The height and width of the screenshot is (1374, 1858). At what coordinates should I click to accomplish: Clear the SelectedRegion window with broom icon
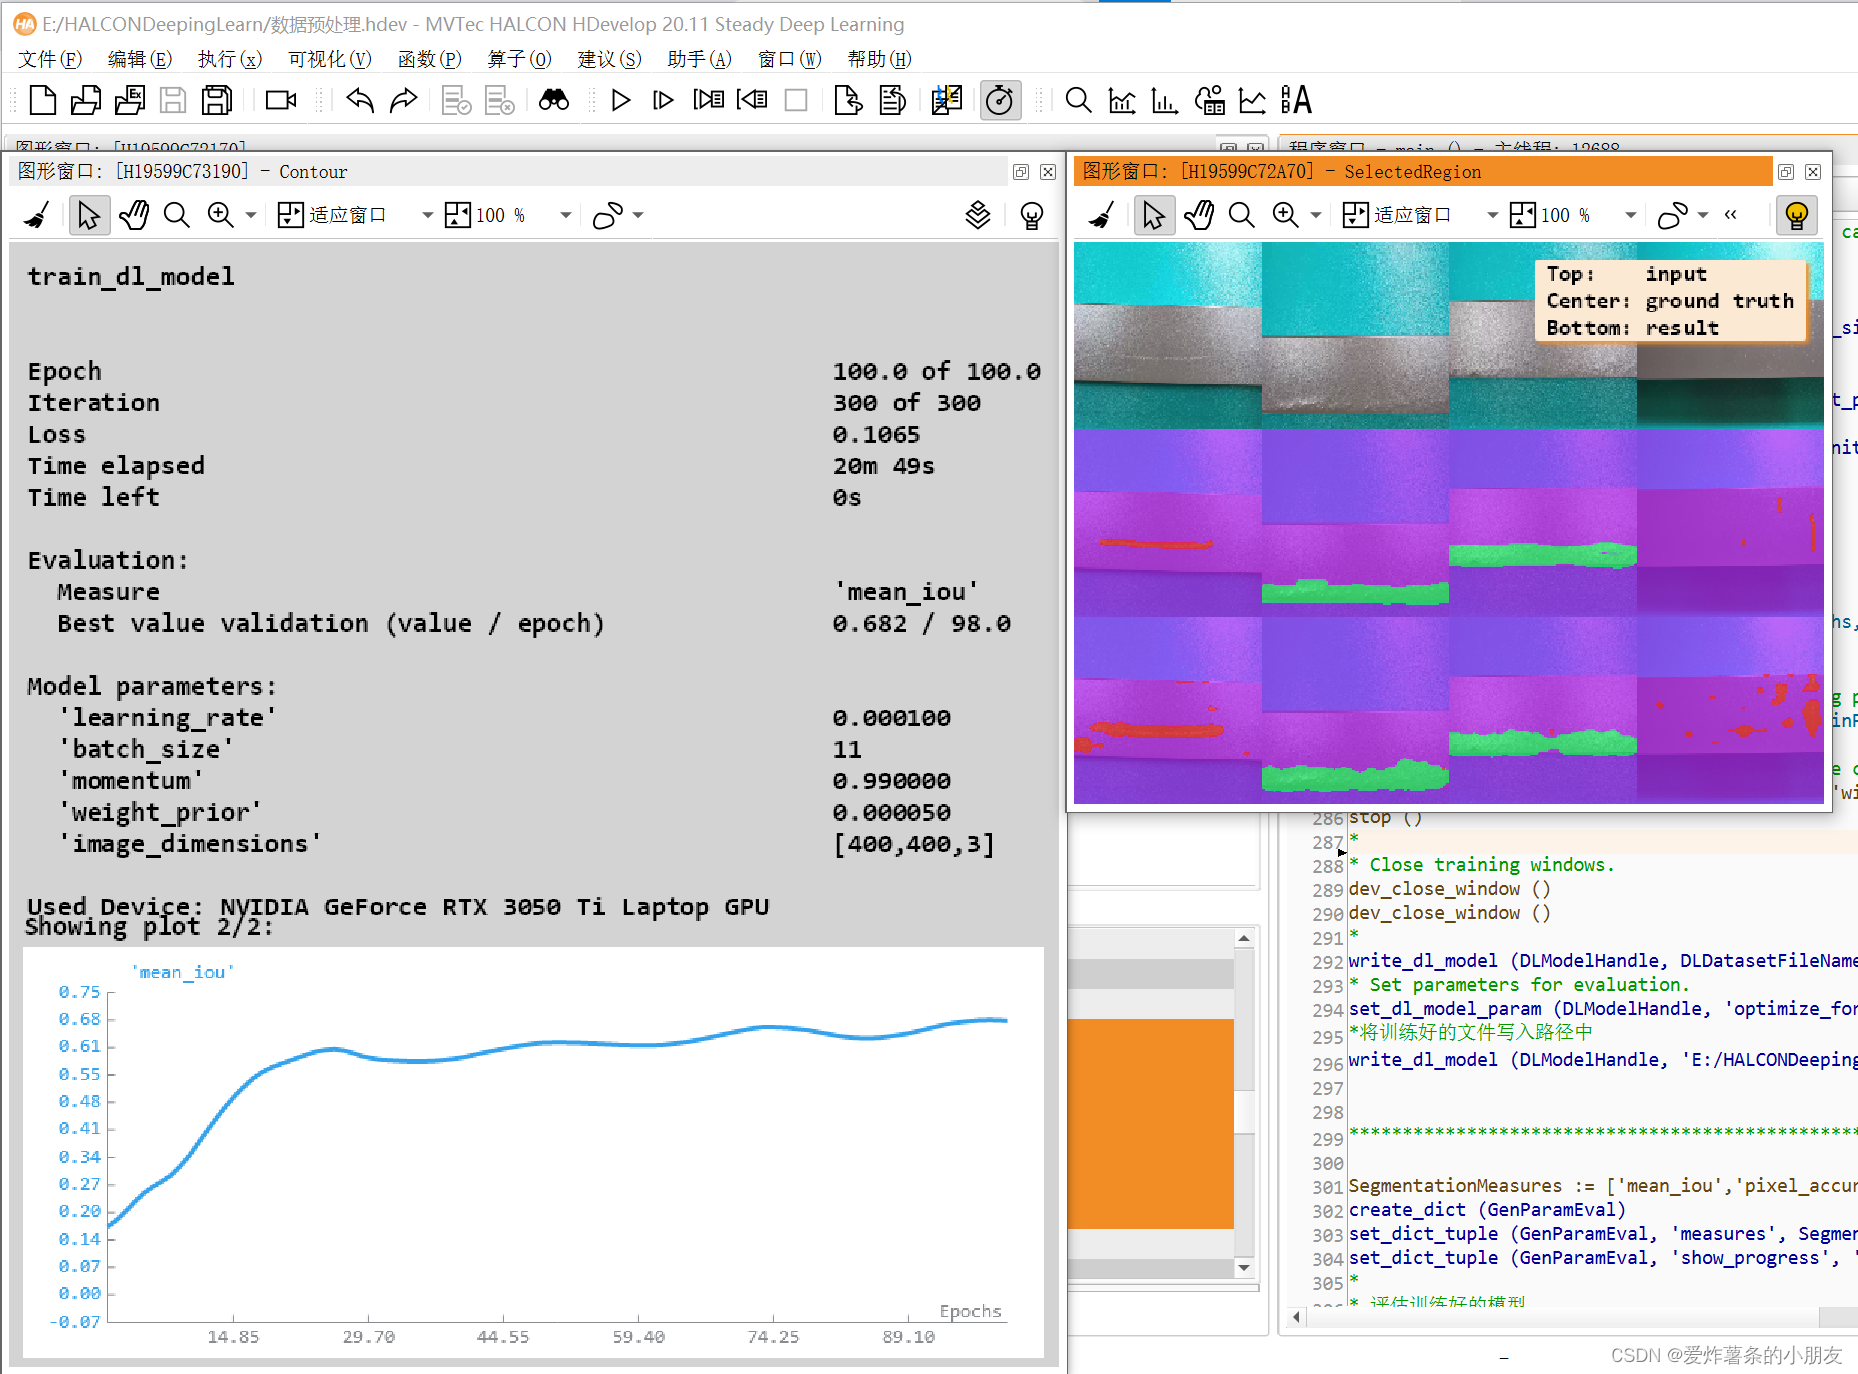tap(1102, 215)
